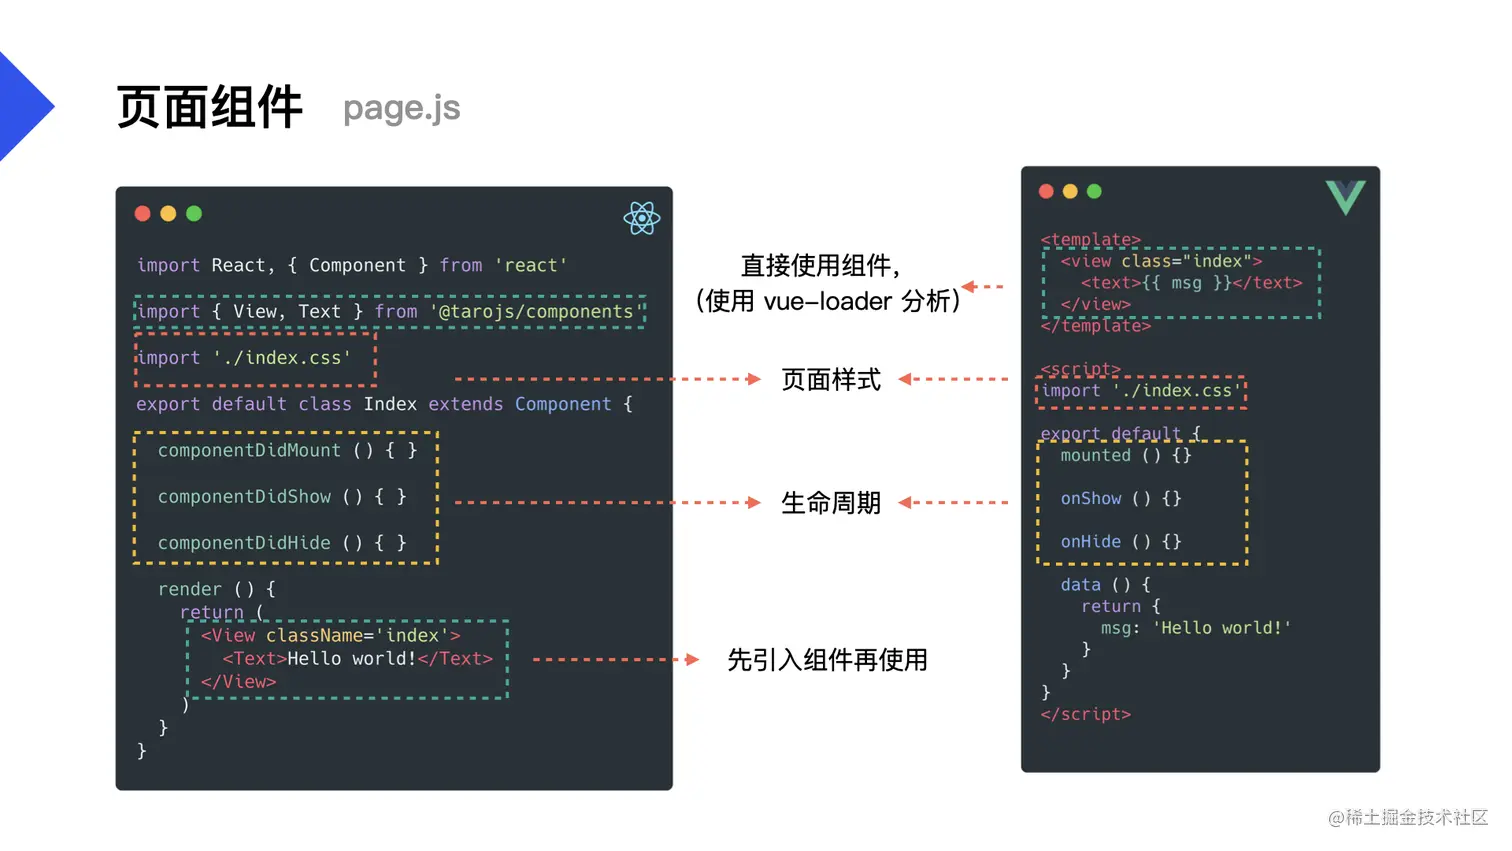Click green maximize dot in Vue code window
Image resolution: width=1512 pixels, height=851 pixels.
[1094, 191]
